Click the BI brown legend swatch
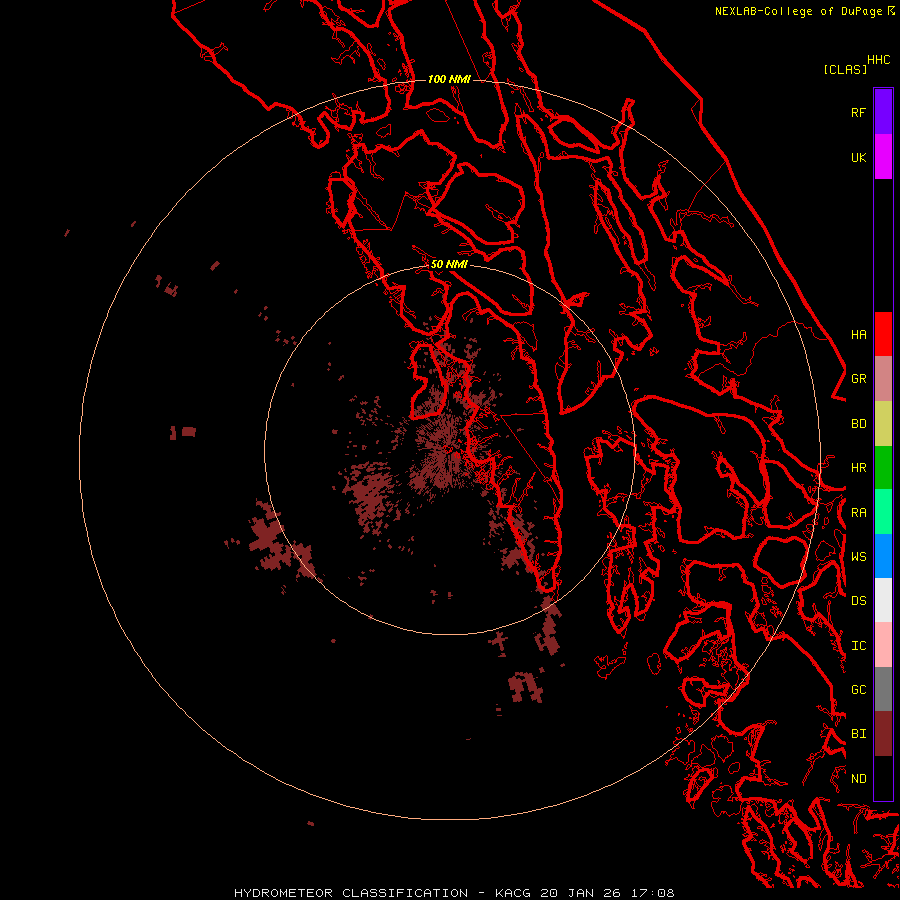900x900 pixels. pos(883,734)
